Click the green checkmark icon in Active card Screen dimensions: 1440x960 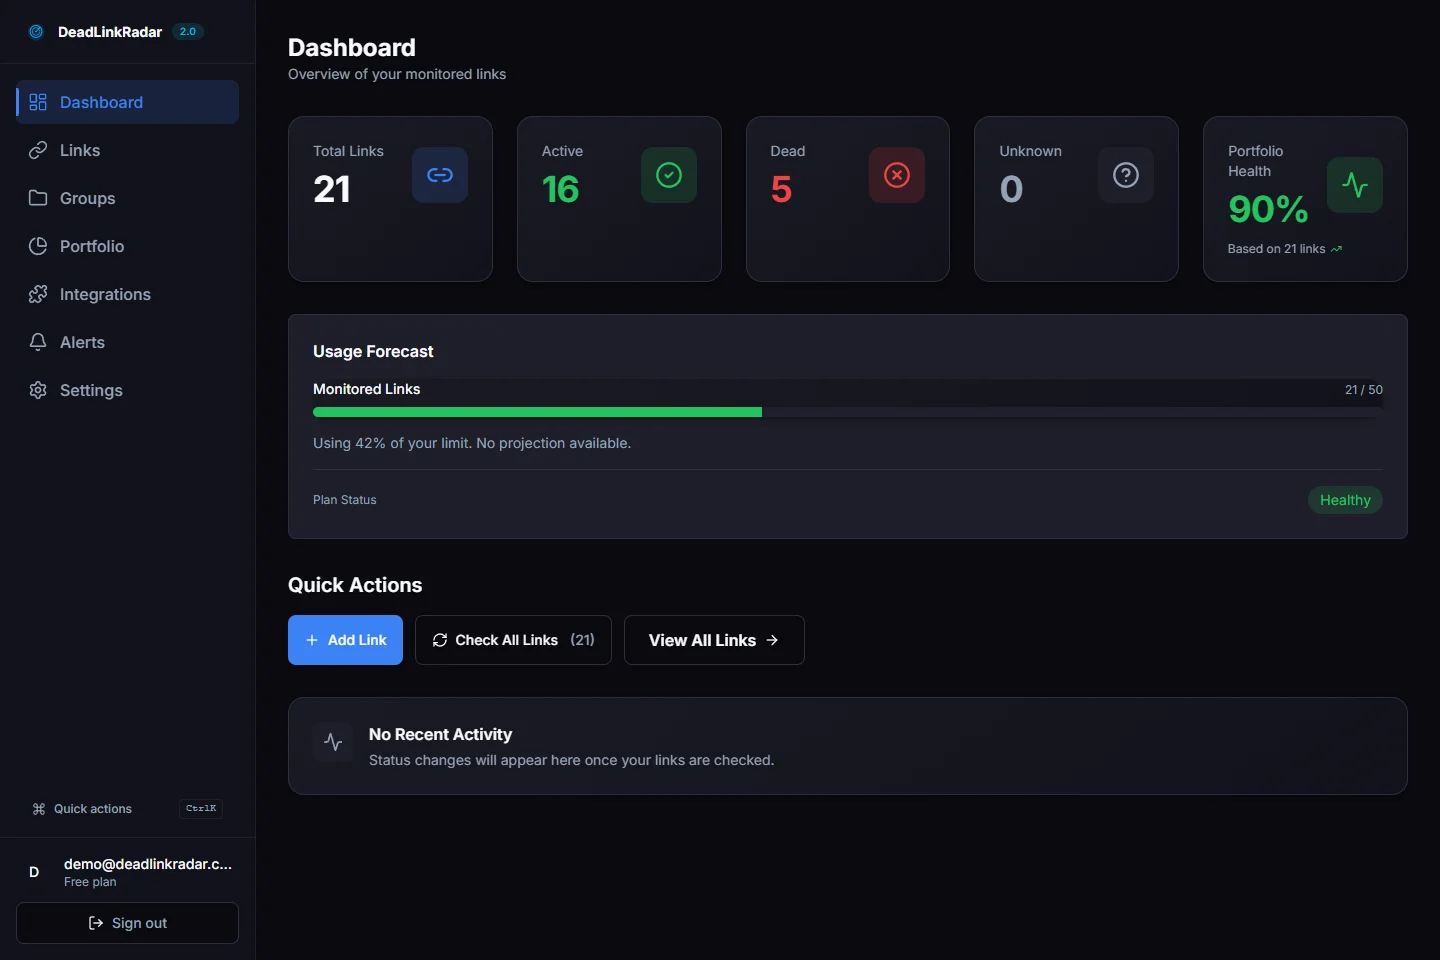coord(668,175)
